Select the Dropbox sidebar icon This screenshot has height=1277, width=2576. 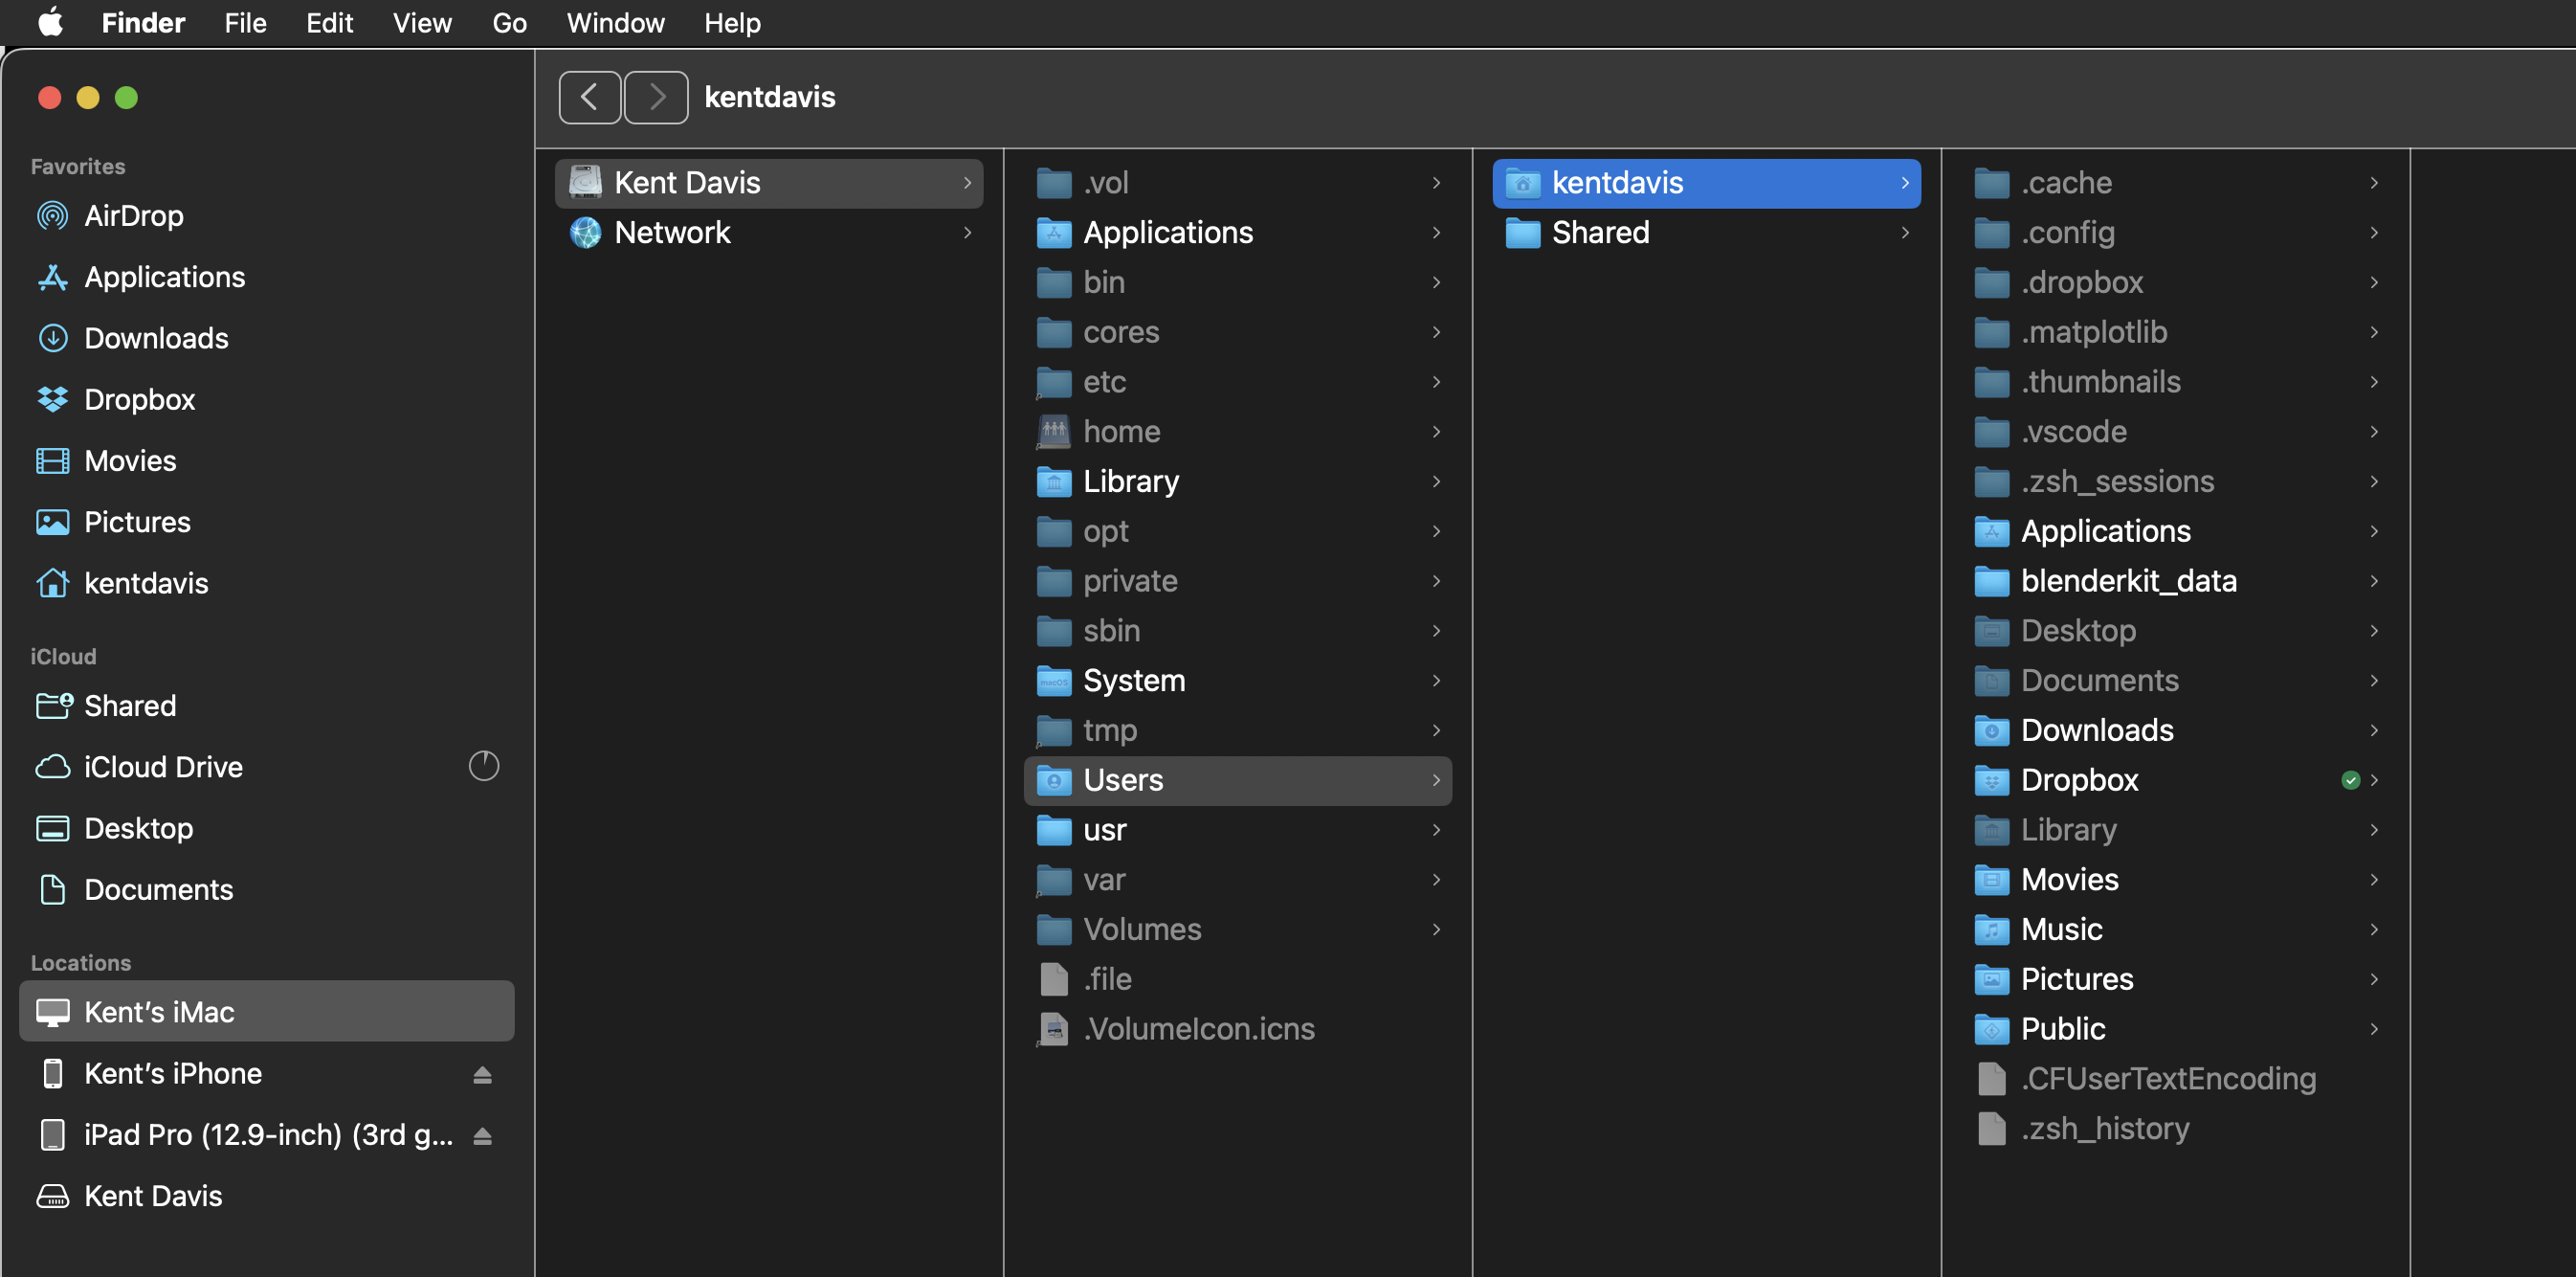click(x=52, y=399)
